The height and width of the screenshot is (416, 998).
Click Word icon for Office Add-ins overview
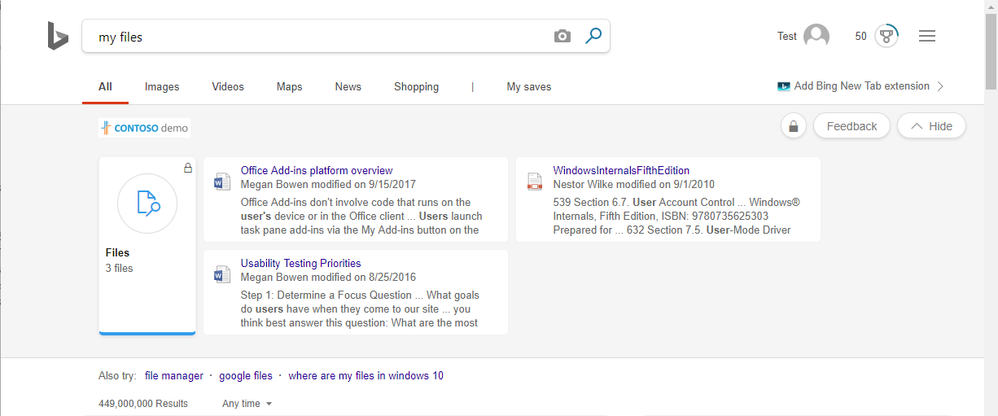point(221,183)
